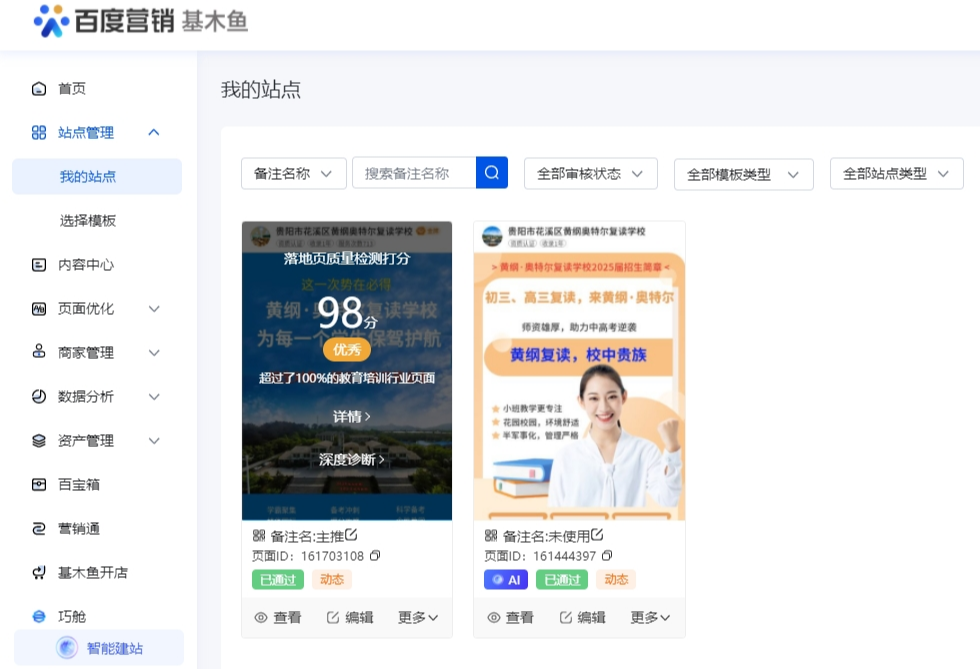Click the 我的站点 page heading
980x669 pixels.
[261, 89]
